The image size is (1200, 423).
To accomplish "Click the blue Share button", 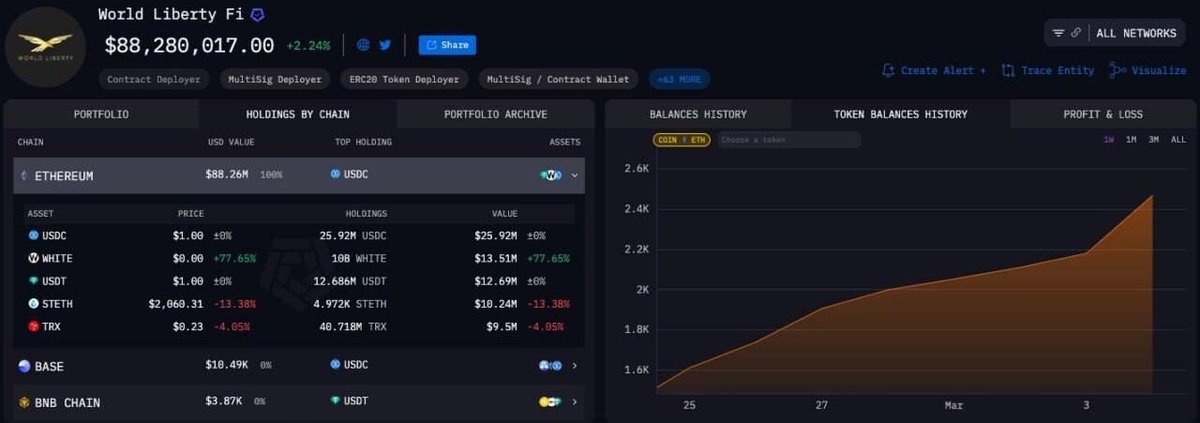I will click(447, 45).
